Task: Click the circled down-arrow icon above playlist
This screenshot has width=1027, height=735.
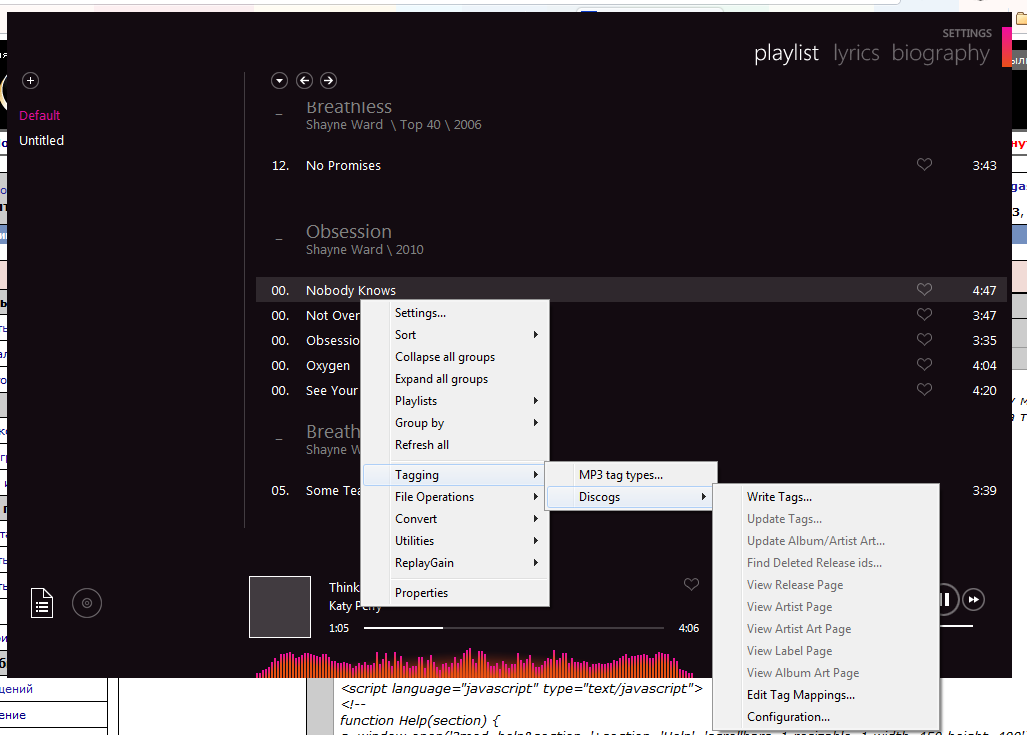Action: pos(280,81)
